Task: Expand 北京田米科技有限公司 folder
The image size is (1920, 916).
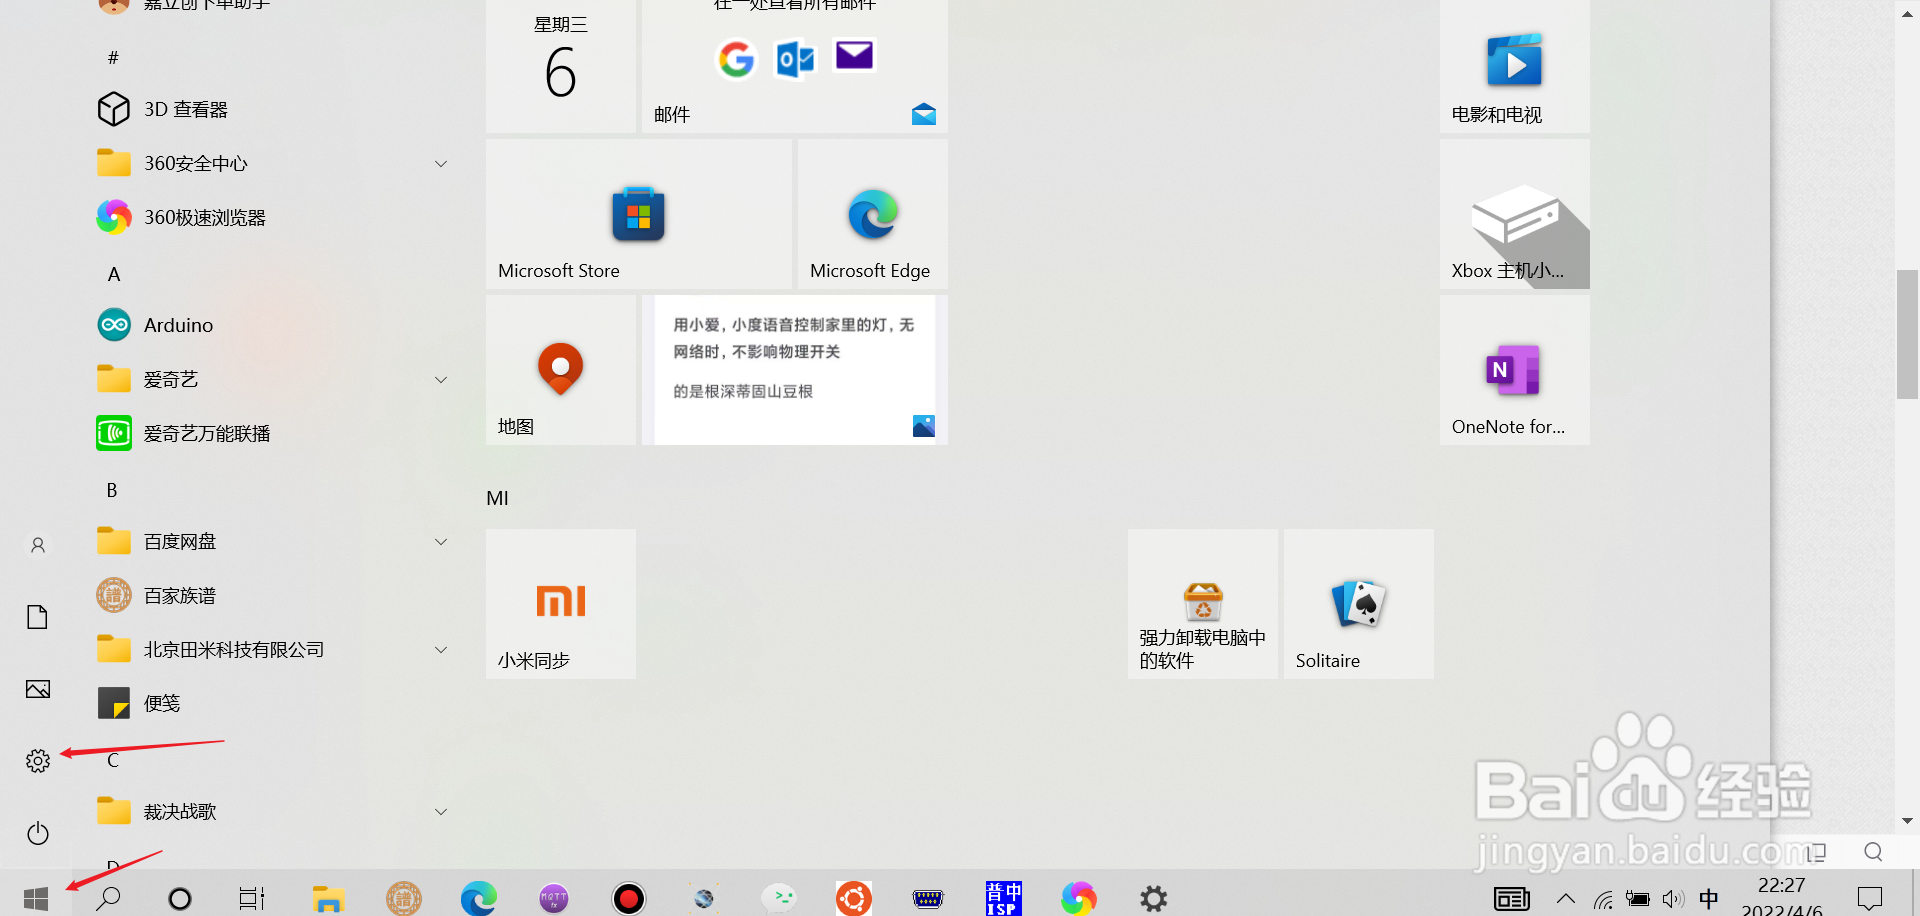Action: (270, 649)
